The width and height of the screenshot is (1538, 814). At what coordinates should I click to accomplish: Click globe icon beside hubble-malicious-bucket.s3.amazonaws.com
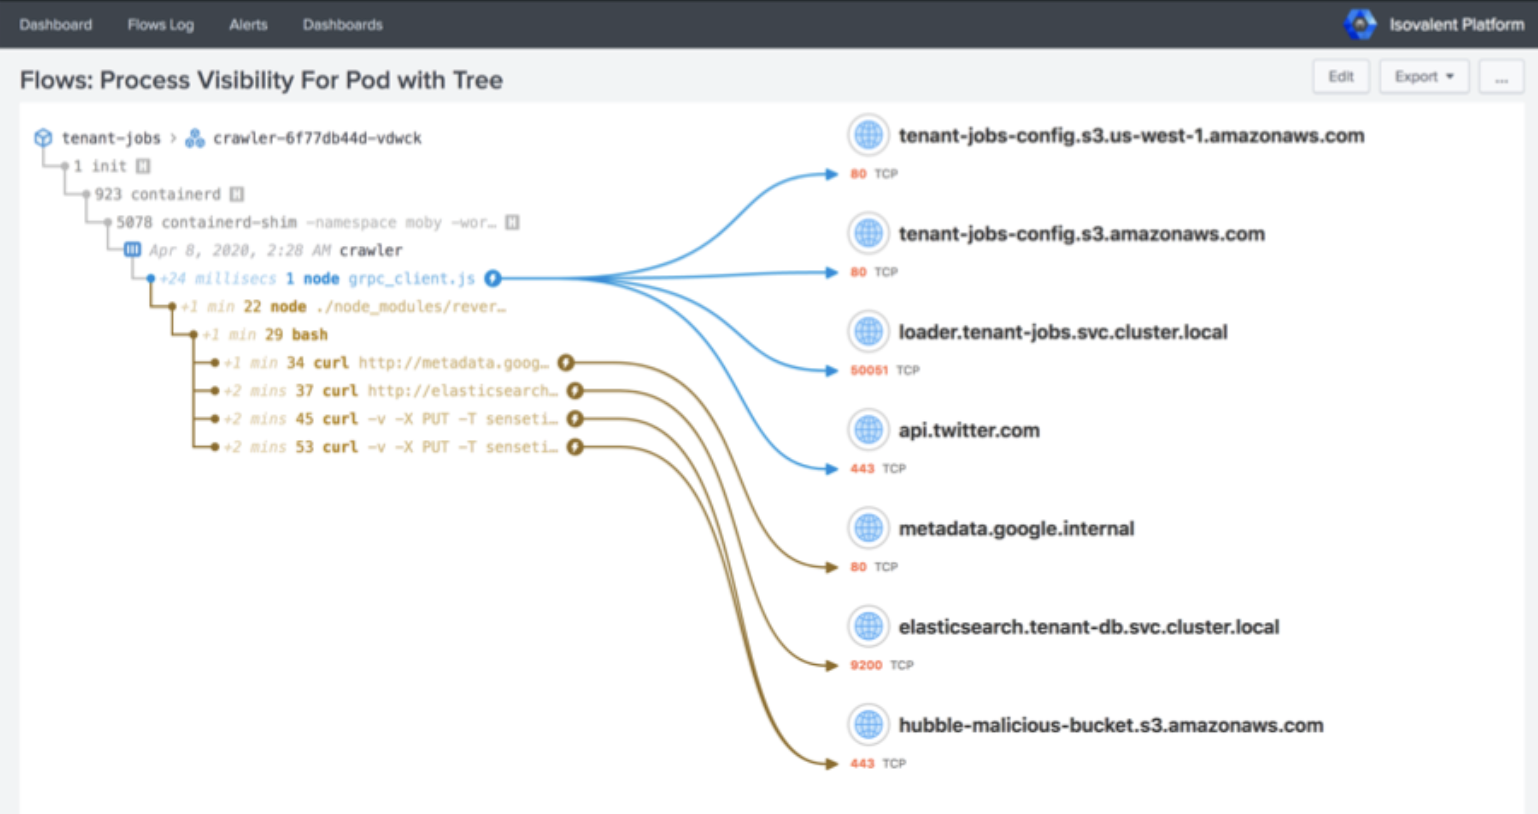(x=868, y=725)
